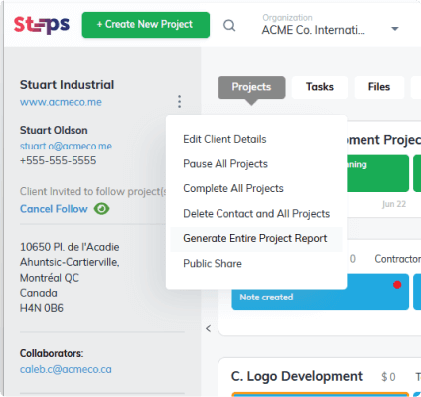Choose Pause All Projects menu entry
This screenshot has width=421, height=397.
click(225, 164)
